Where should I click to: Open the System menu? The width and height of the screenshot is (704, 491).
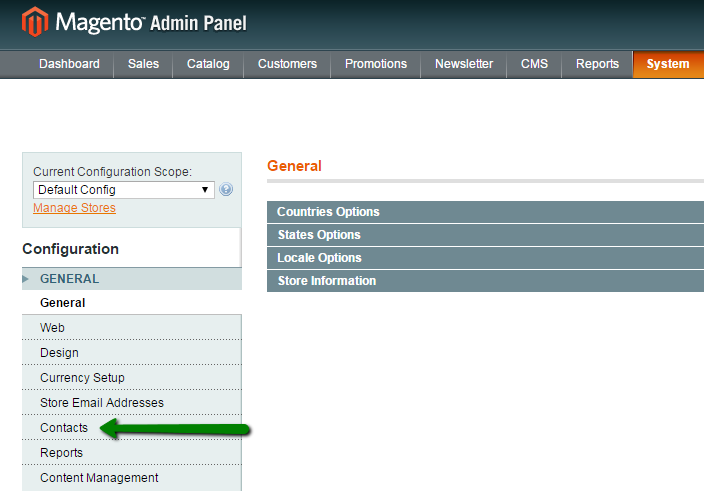668,64
